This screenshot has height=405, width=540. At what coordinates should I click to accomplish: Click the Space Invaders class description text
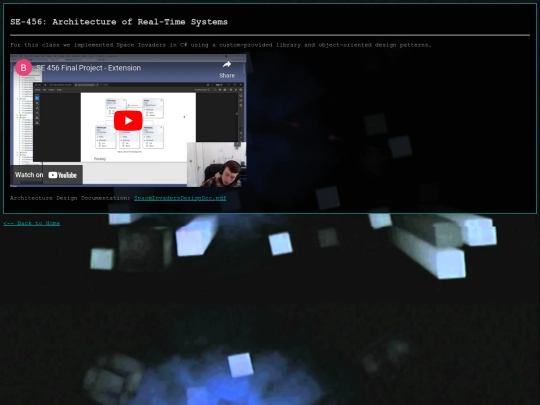pyautogui.click(x=220, y=45)
